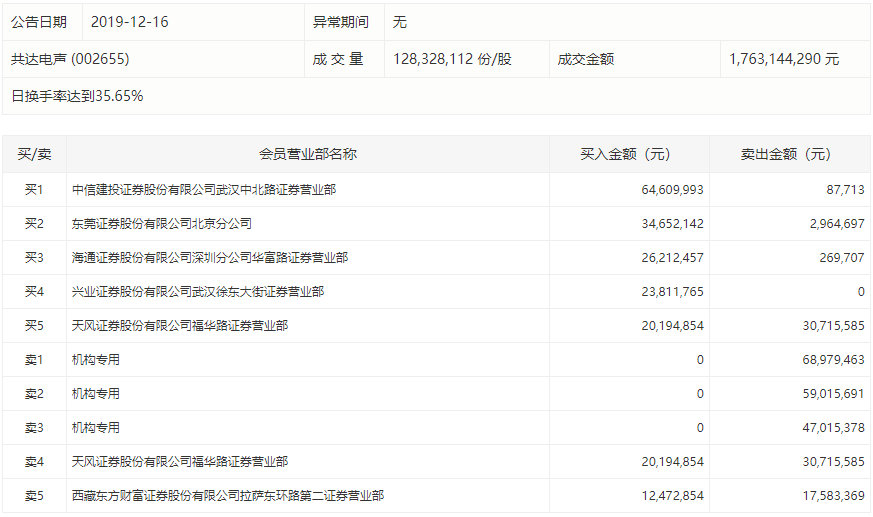The width and height of the screenshot is (873, 517).
Task: Click the 无 value beside 异常期间
Action: click(x=400, y=22)
